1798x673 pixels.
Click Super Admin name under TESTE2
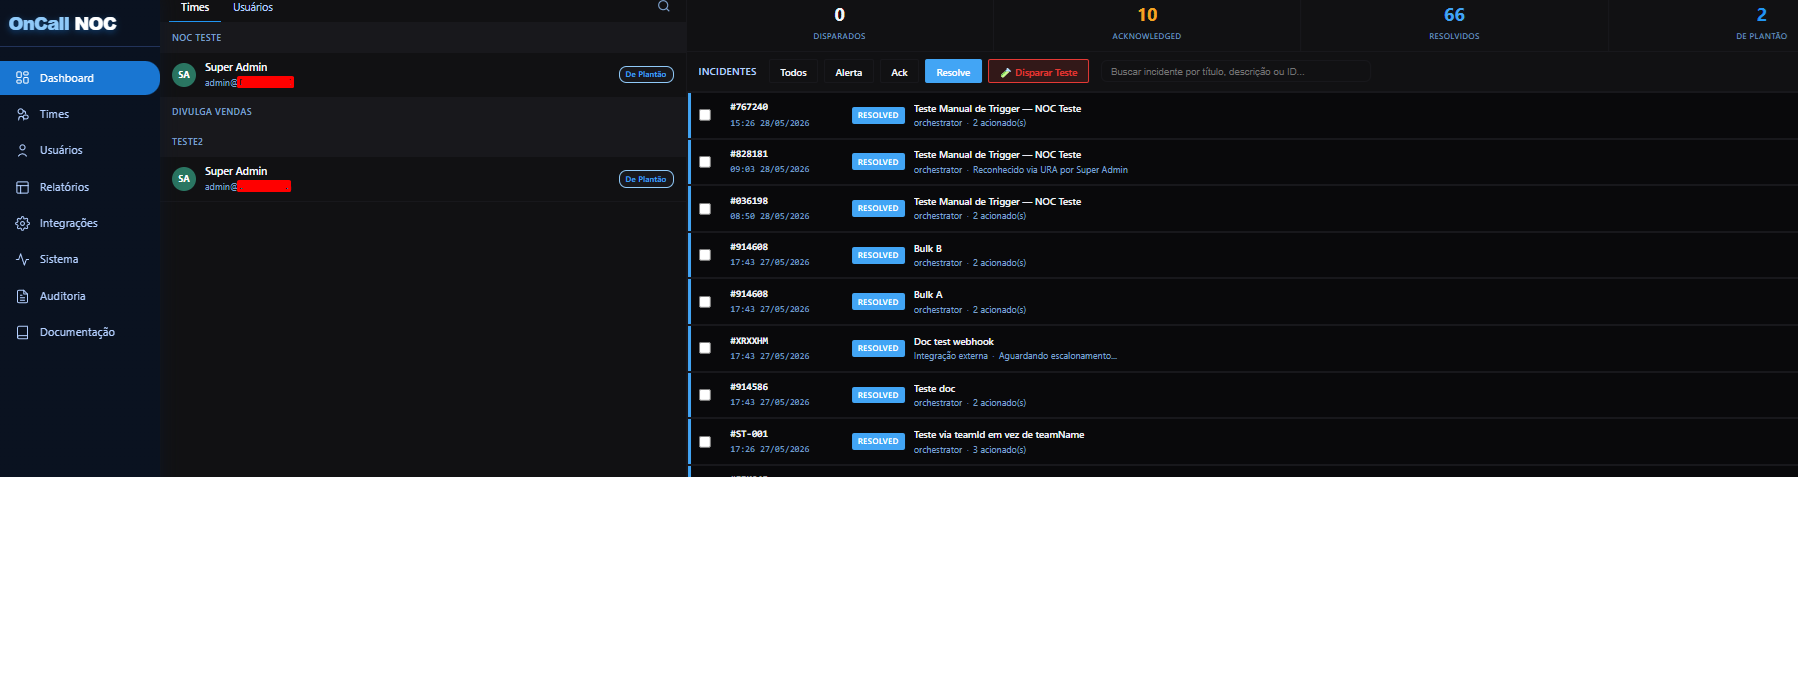(236, 171)
